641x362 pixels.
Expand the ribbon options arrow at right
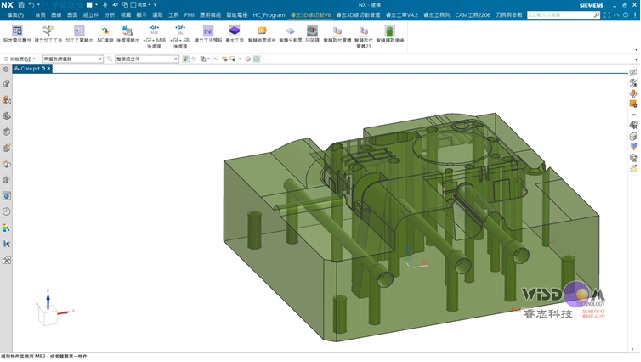coord(636,49)
